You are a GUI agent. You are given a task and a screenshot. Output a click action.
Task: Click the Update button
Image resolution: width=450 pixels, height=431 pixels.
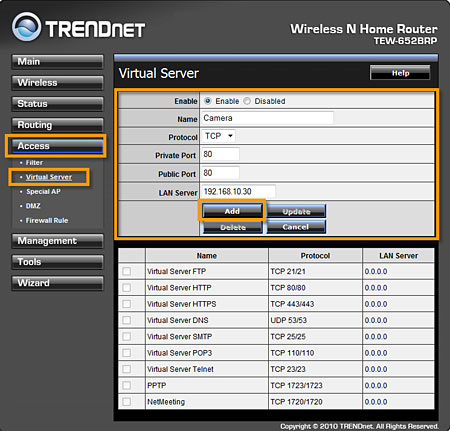(296, 211)
